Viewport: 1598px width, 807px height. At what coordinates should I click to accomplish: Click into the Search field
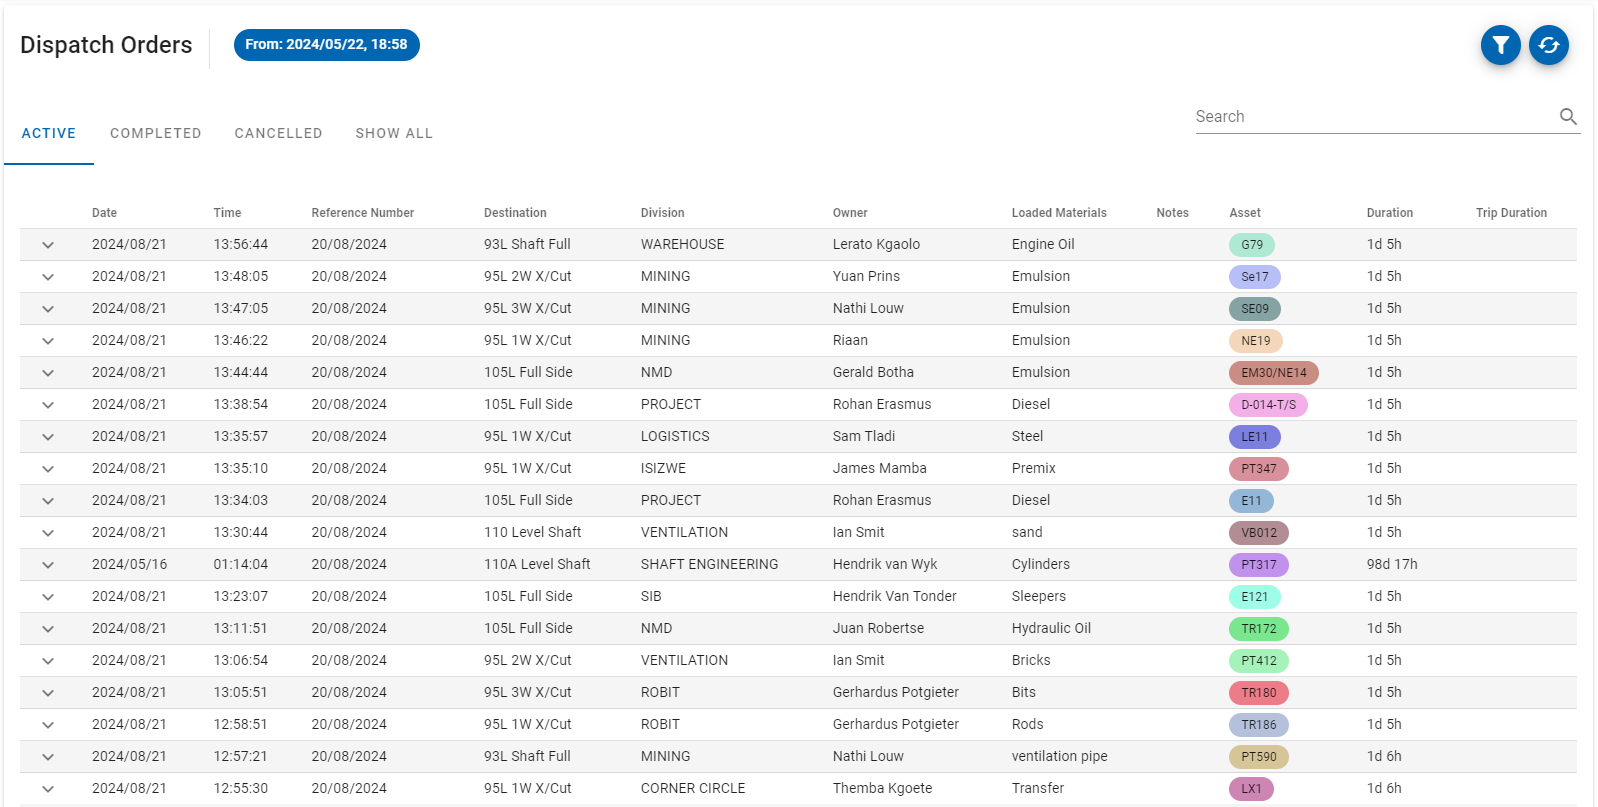pos(1370,117)
